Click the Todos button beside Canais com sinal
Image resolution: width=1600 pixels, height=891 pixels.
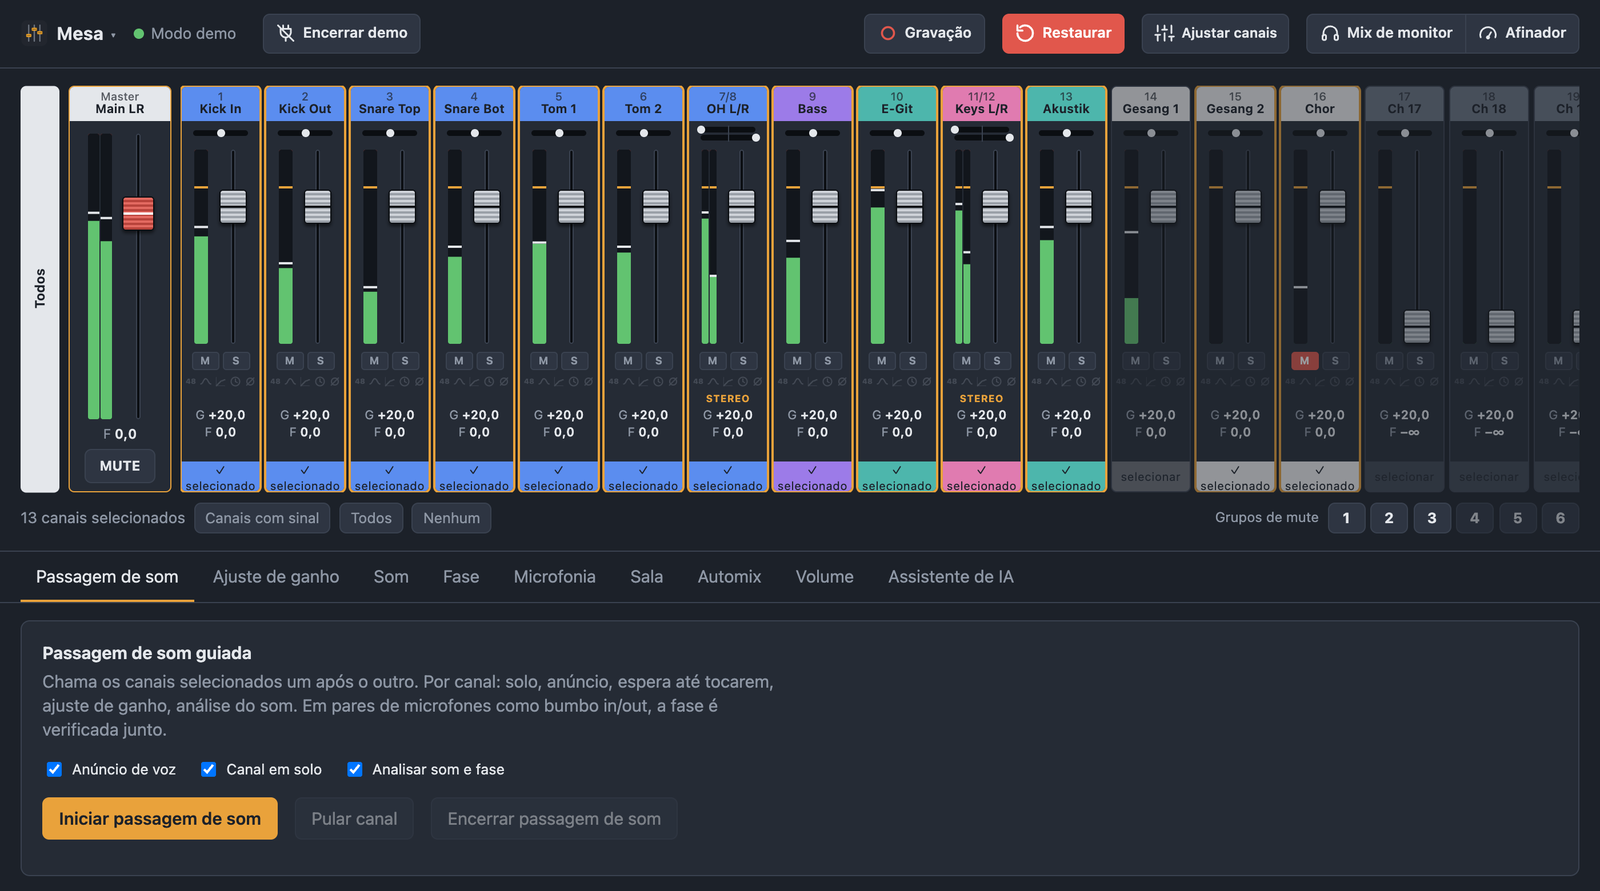371,518
